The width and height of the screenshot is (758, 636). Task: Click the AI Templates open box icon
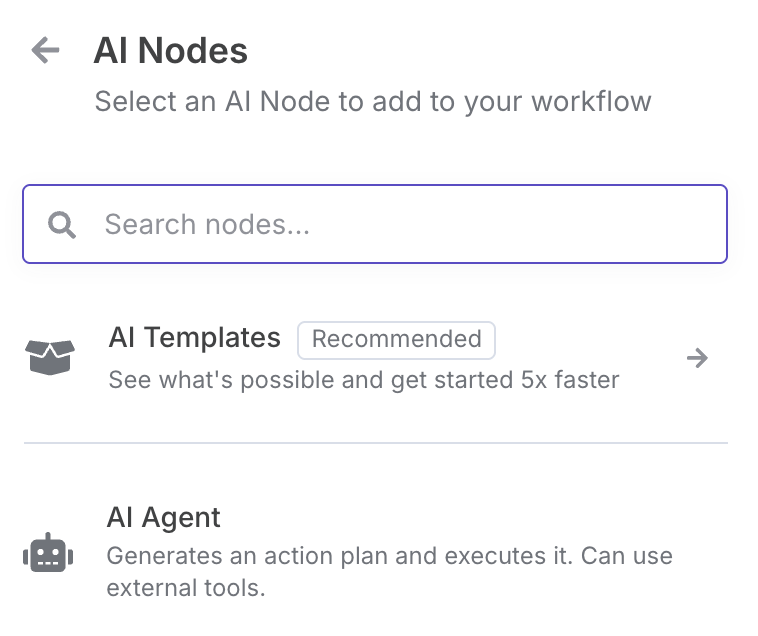pyautogui.click(x=50, y=357)
